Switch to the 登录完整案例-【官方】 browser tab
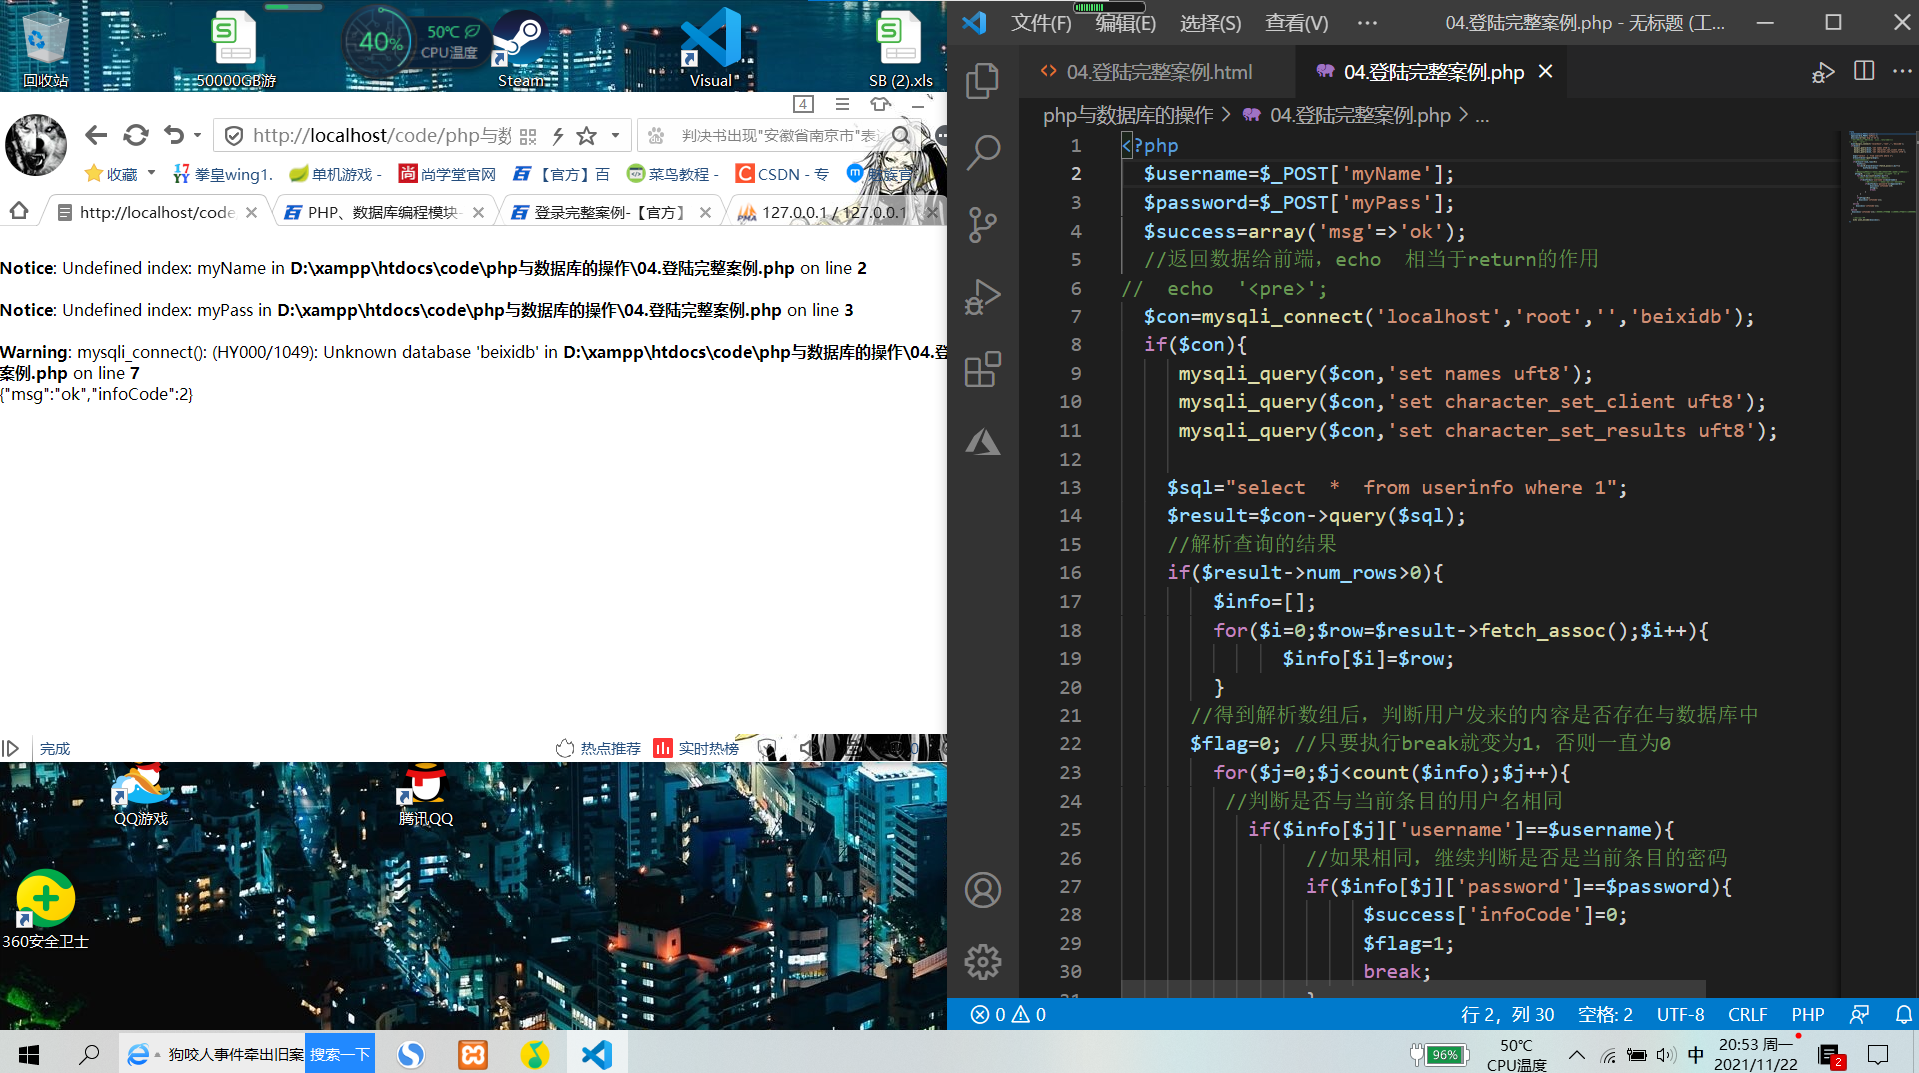 610,212
